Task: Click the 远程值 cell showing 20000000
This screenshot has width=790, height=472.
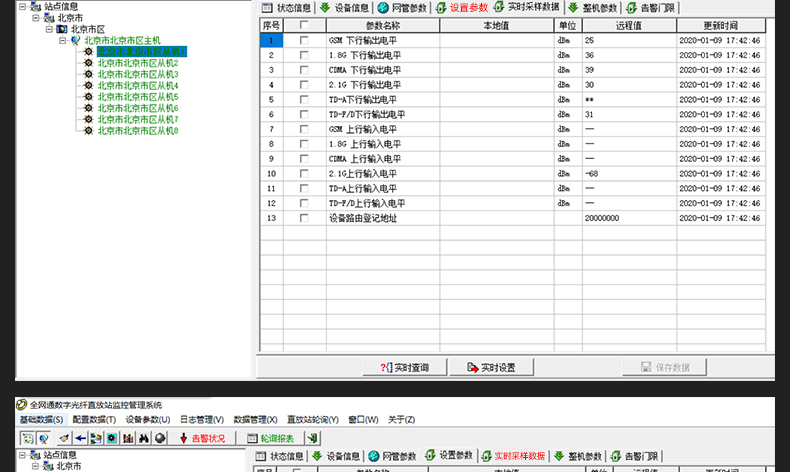Action: (x=626, y=218)
